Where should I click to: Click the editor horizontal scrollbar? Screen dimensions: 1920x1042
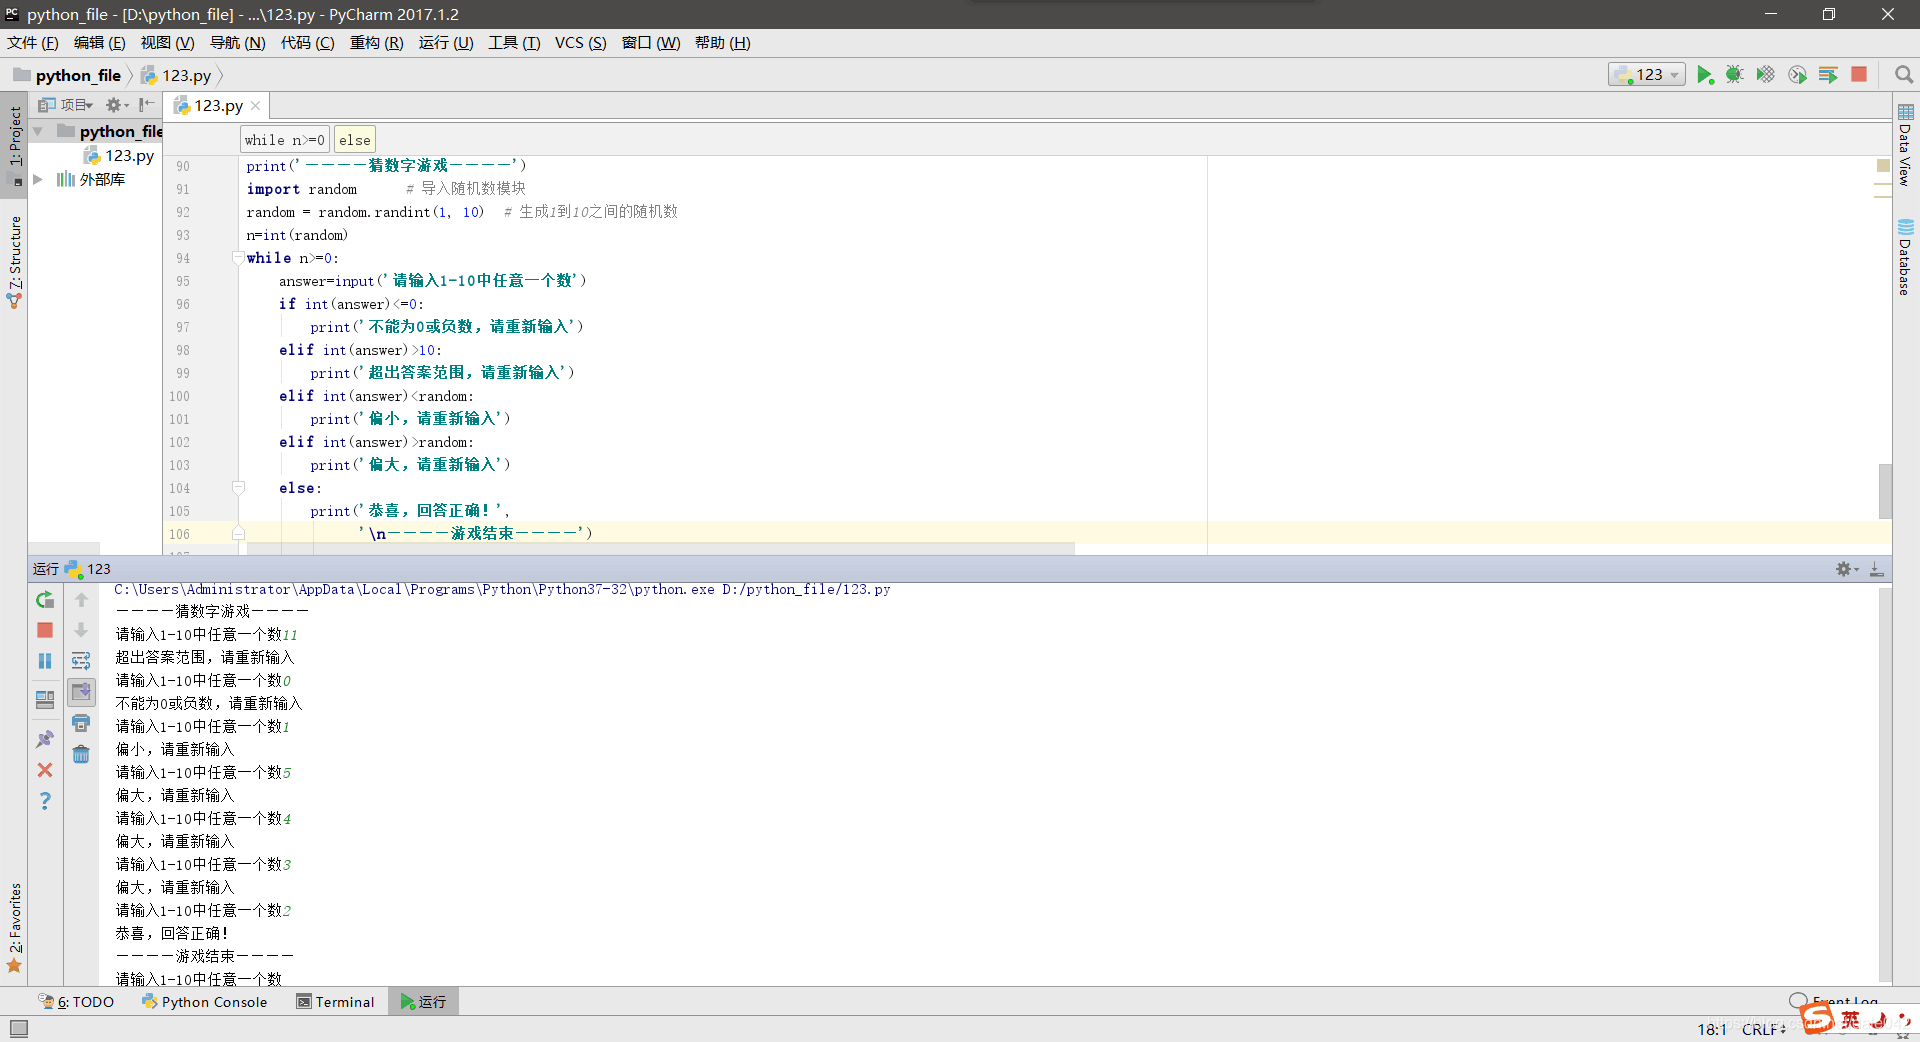(661, 549)
